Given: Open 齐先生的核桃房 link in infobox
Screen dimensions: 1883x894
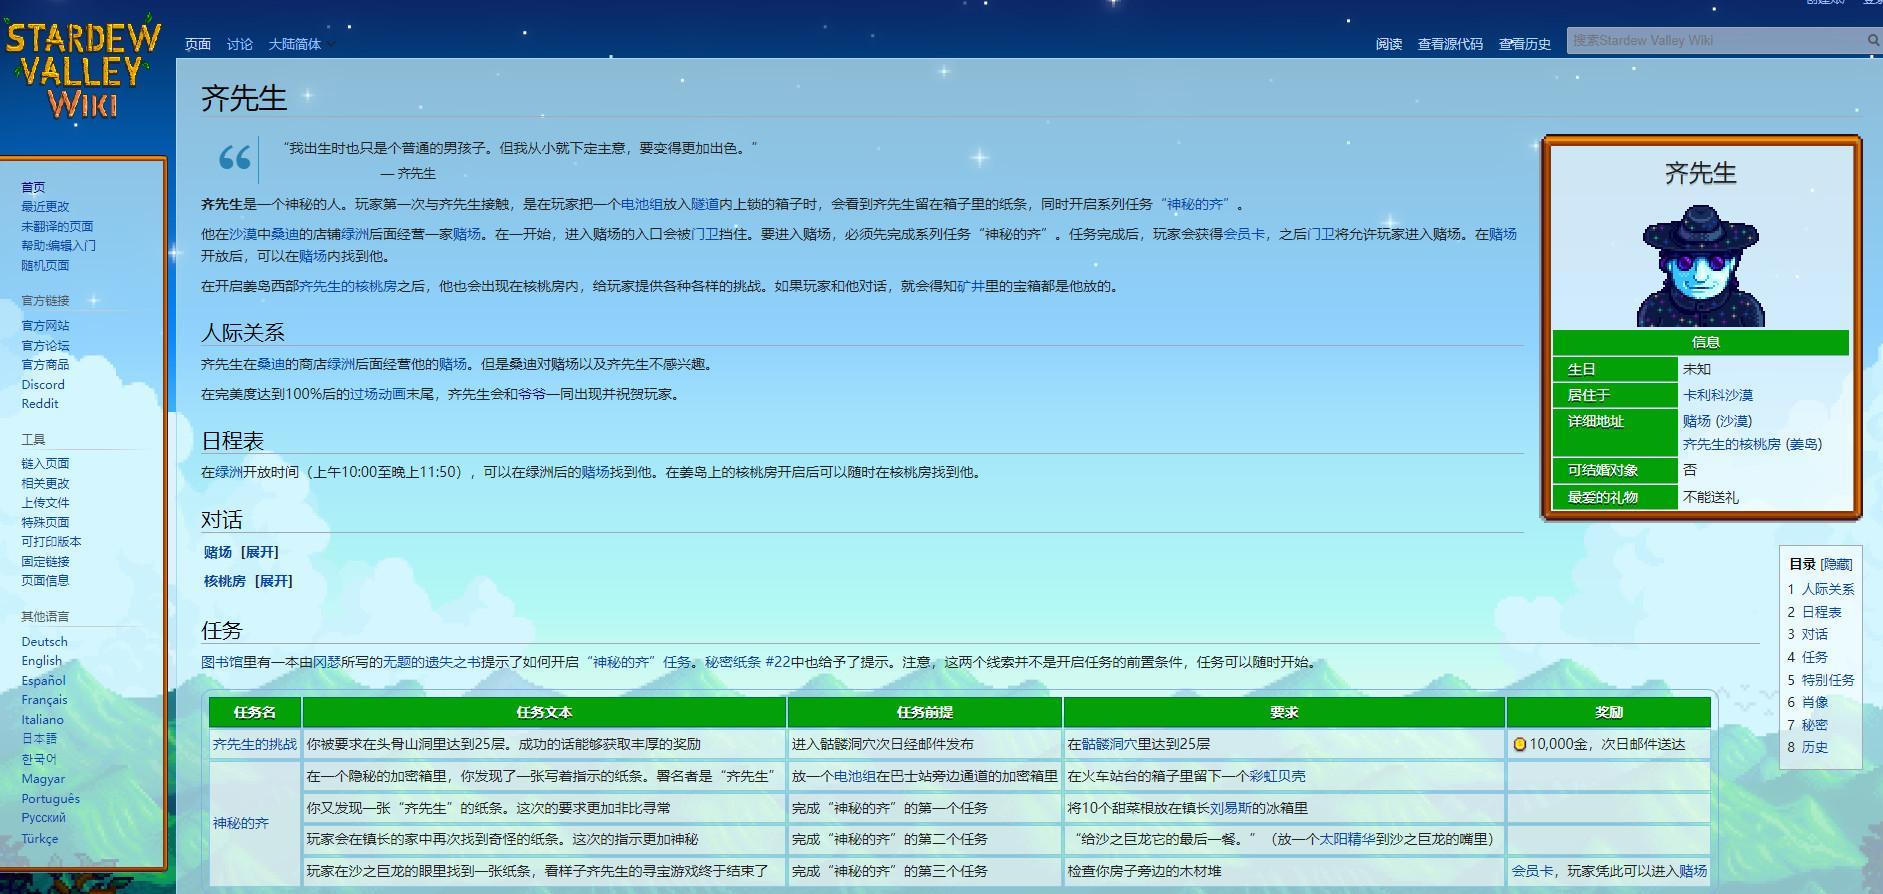Looking at the screenshot, I should pos(1731,444).
